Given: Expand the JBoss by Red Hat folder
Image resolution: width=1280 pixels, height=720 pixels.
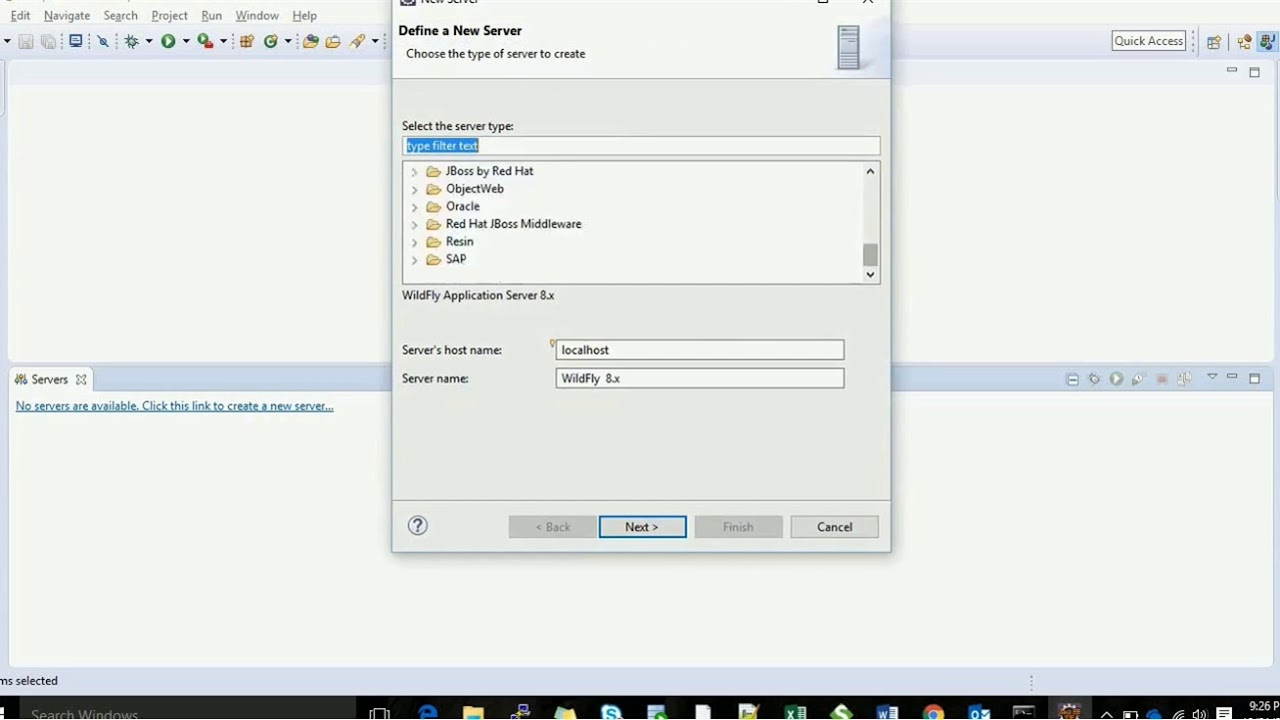Looking at the screenshot, I should [x=414, y=172].
